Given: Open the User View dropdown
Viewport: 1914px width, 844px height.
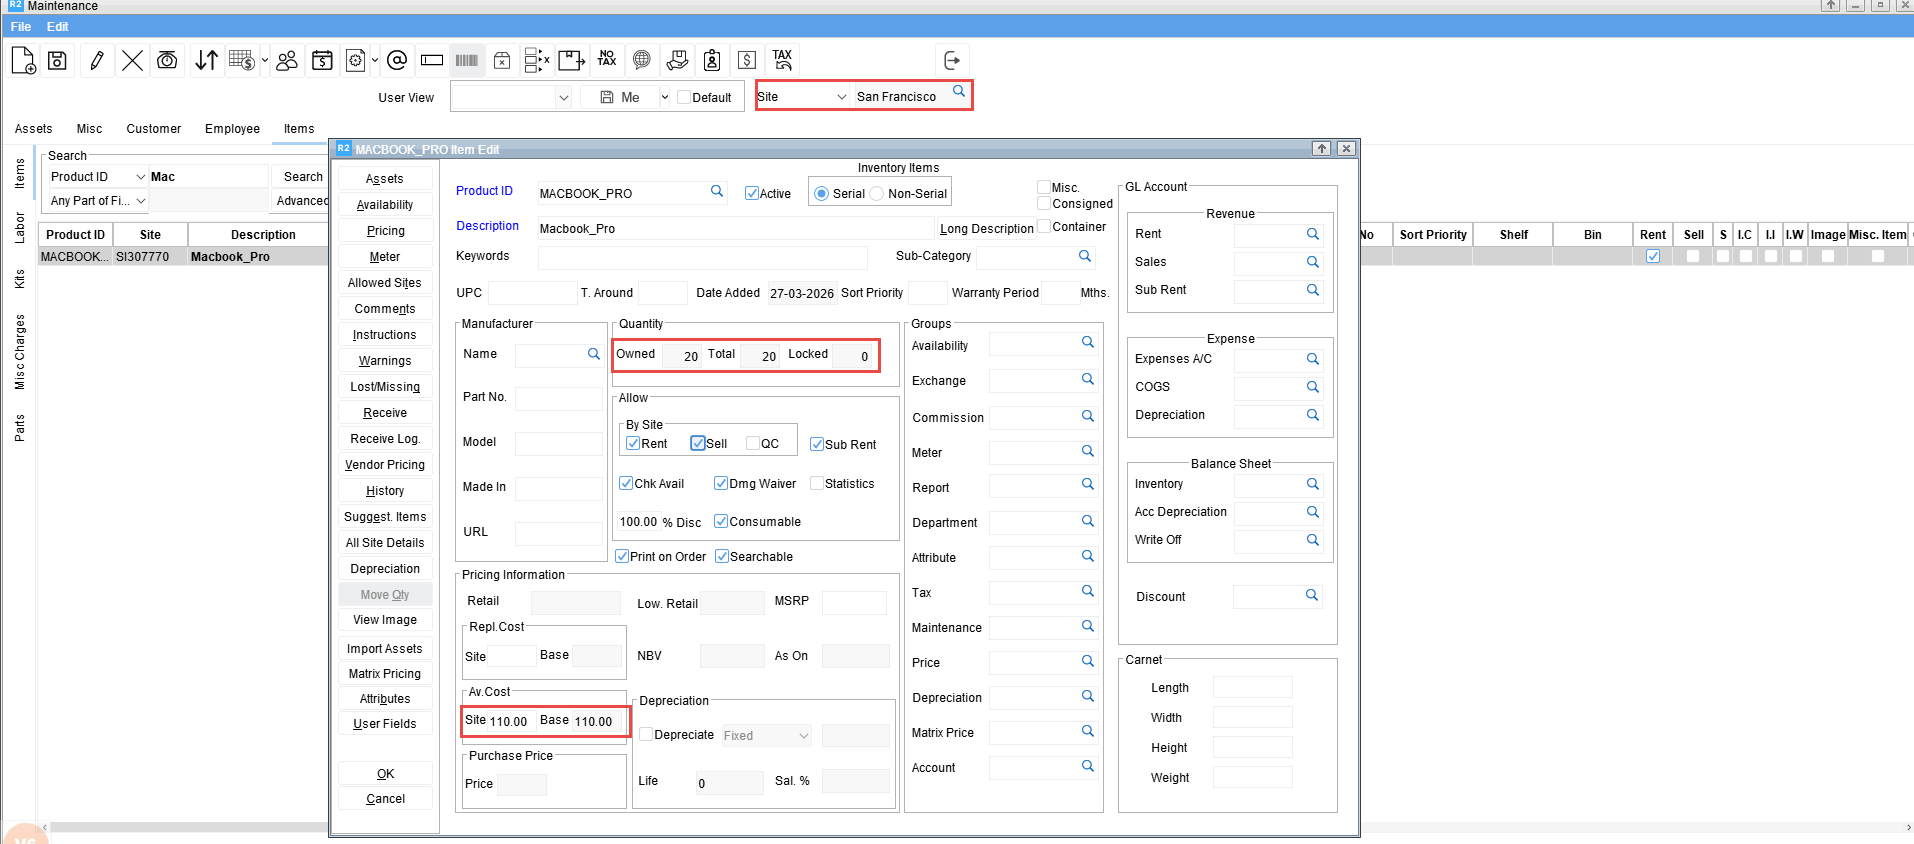Looking at the screenshot, I should (x=563, y=98).
